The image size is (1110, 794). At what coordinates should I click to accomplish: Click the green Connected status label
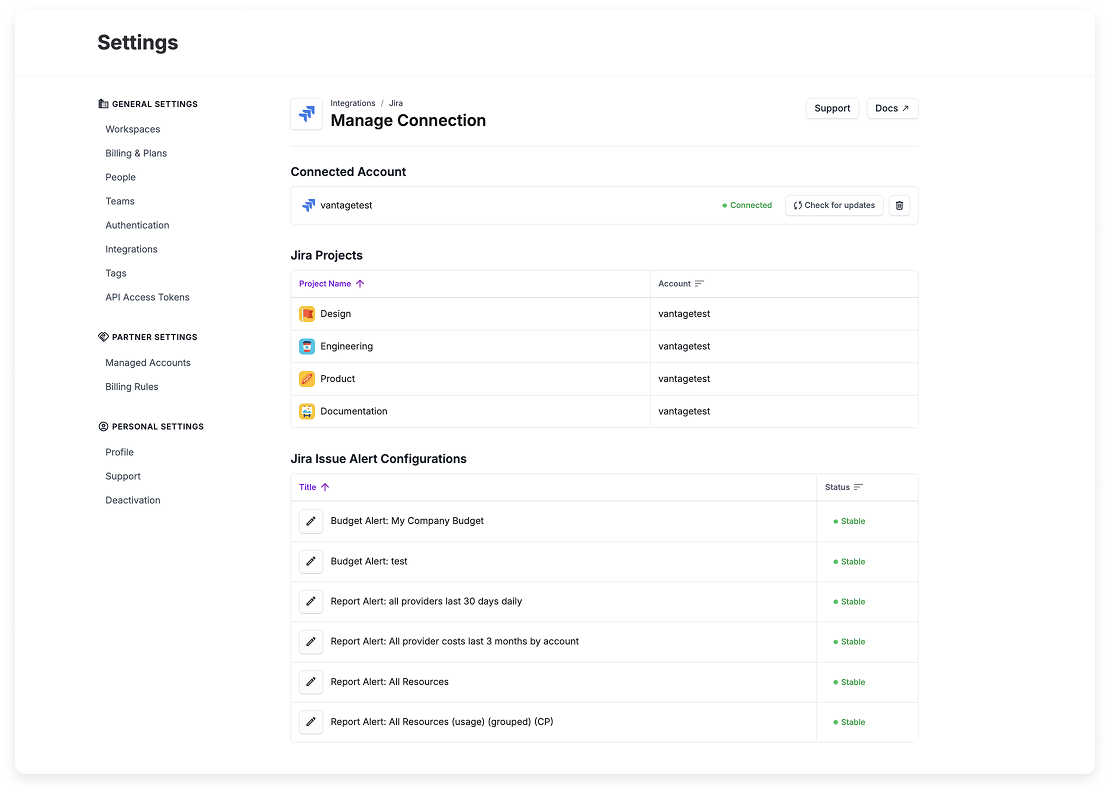[x=747, y=205]
